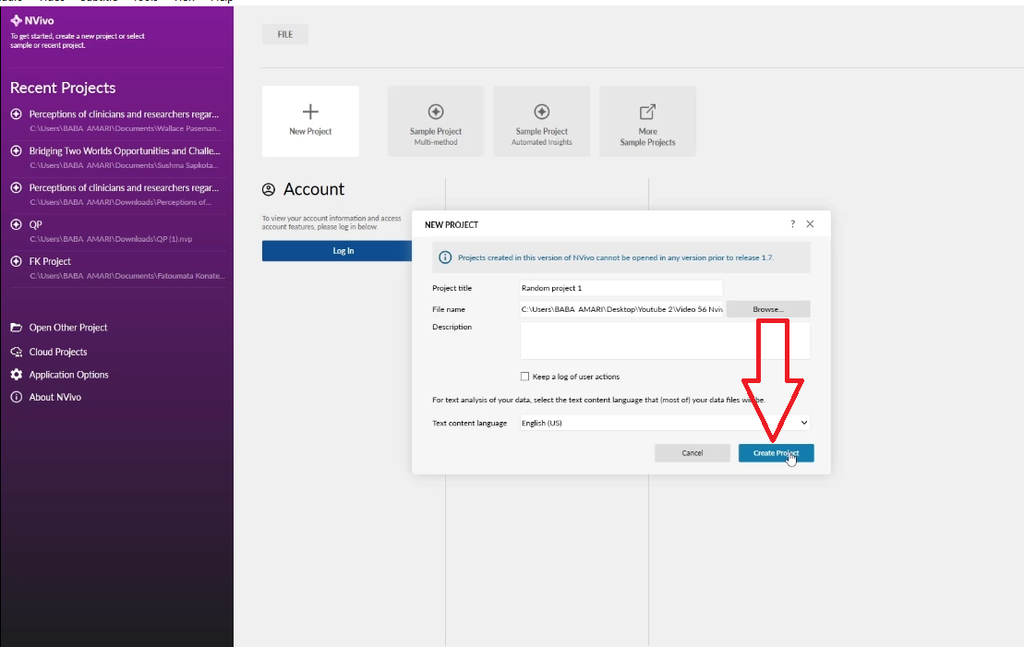
Task: Click the Recent Projects heading
Action: pos(63,87)
